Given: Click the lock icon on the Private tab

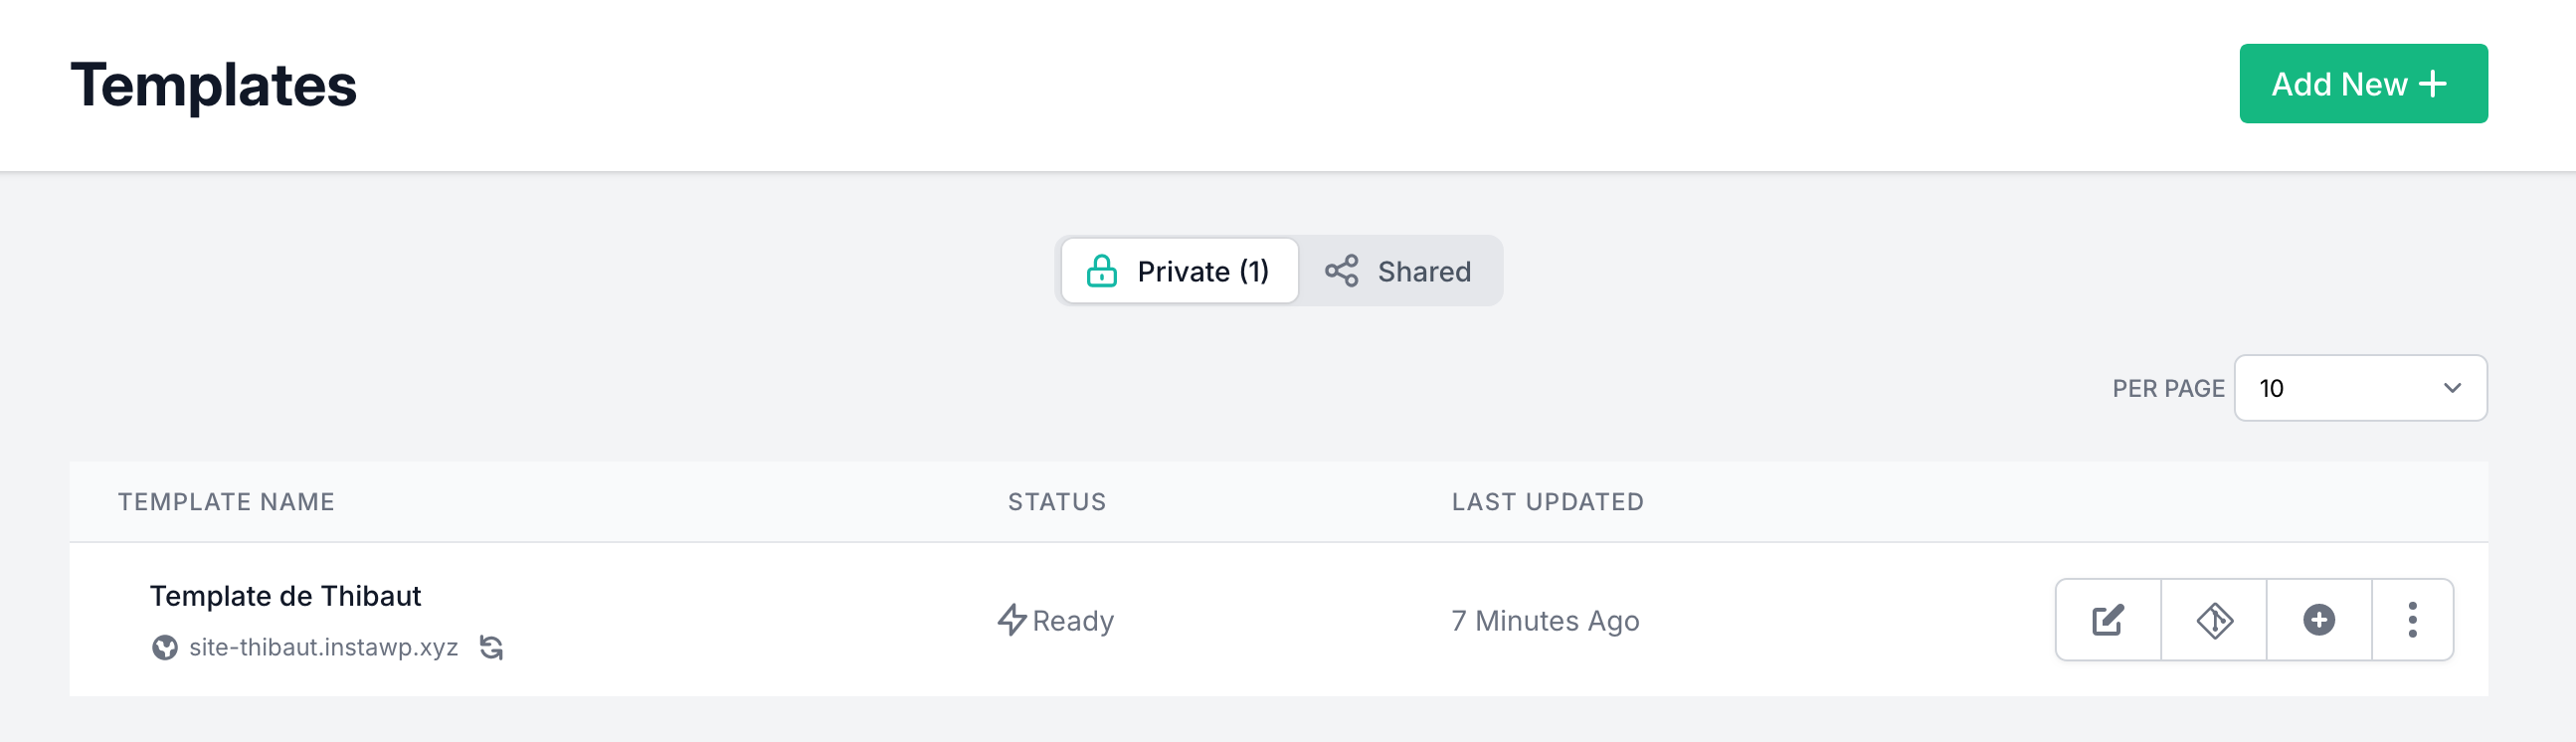Looking at the screenshot, I should [1101, 270].
